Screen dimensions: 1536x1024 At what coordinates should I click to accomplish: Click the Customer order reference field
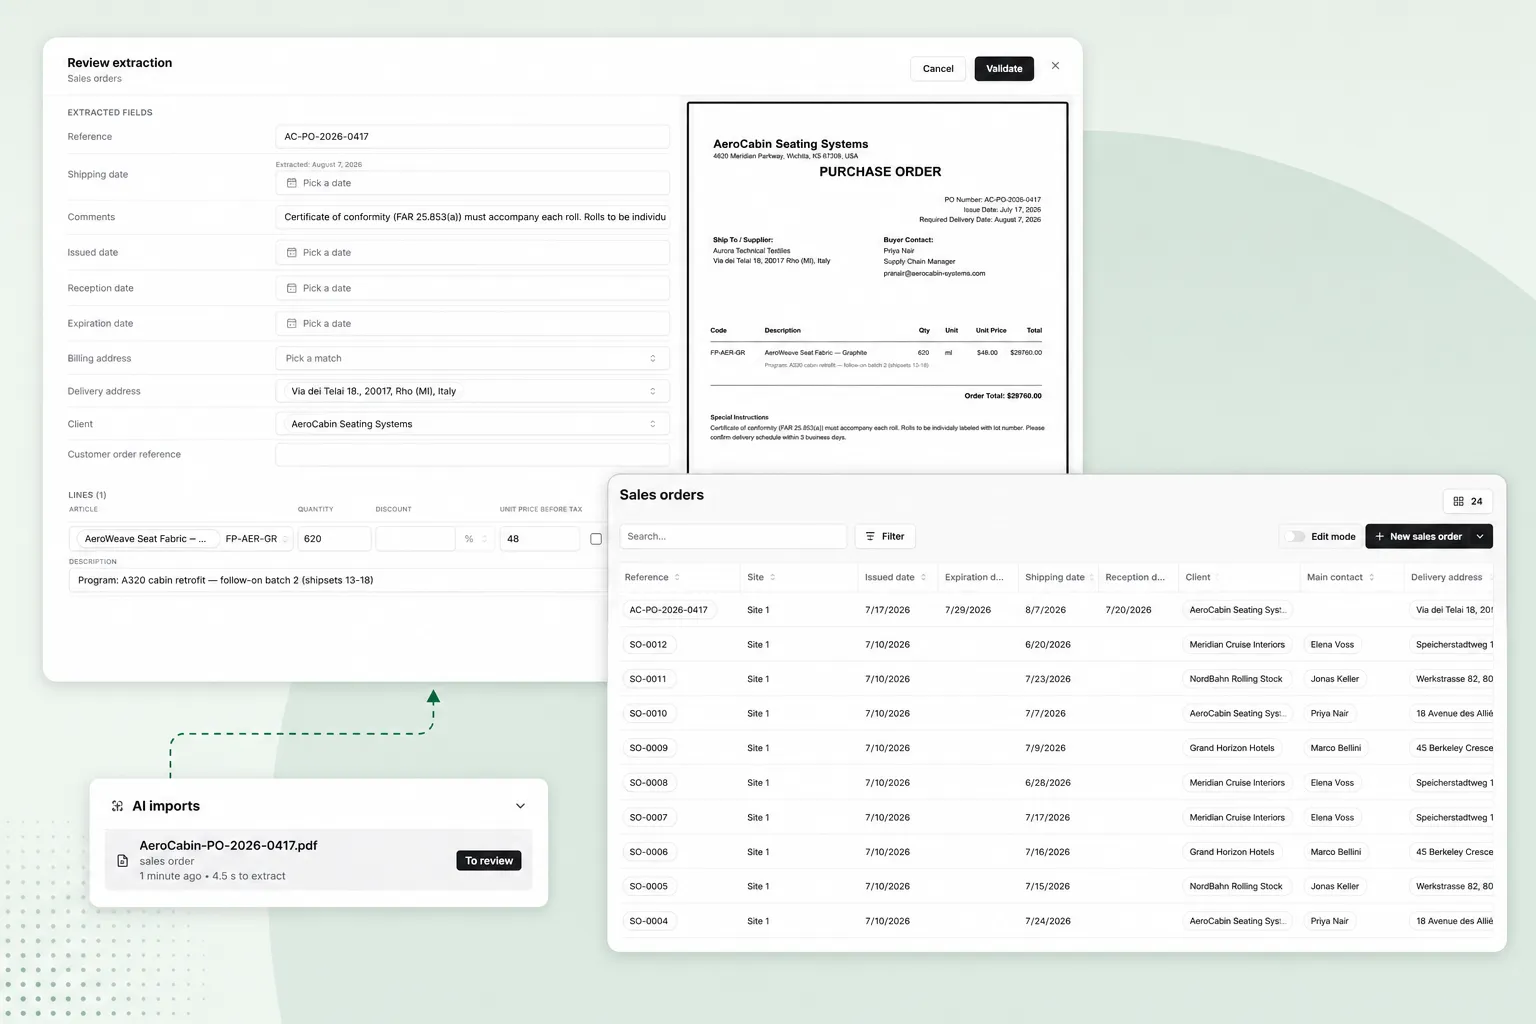(472, 454)
